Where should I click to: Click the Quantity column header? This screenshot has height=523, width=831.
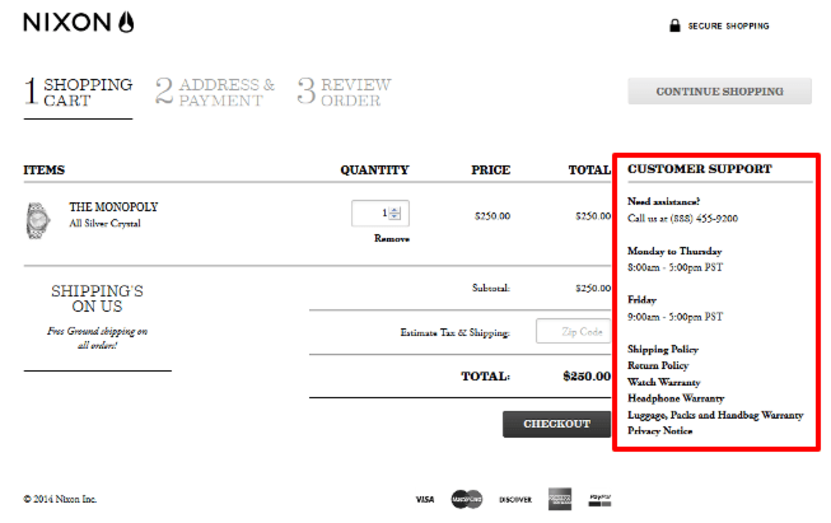[375, 170]
